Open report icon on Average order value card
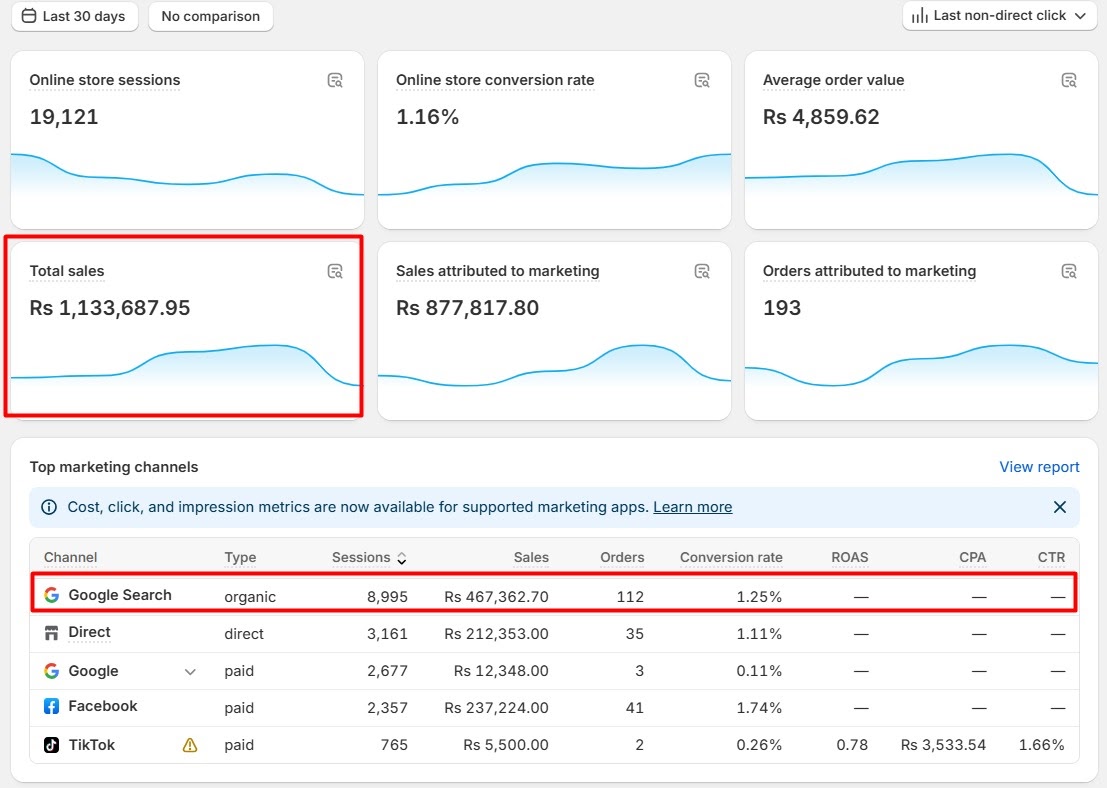 click(x=1069, y=80)
